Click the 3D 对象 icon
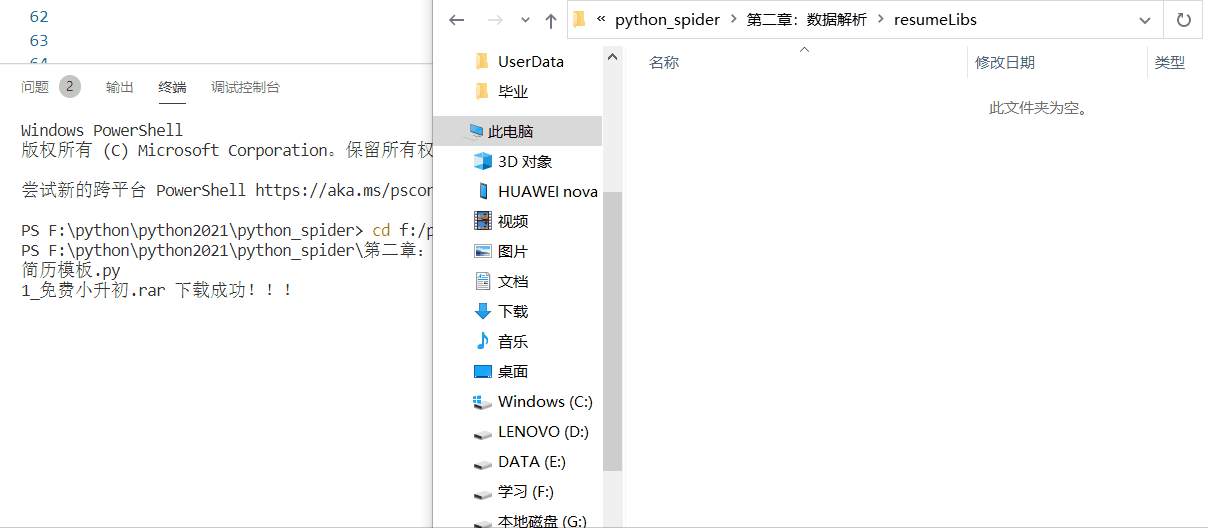Image resolution: width=1208 pixels, height=528 pixels. click(483, 161)
